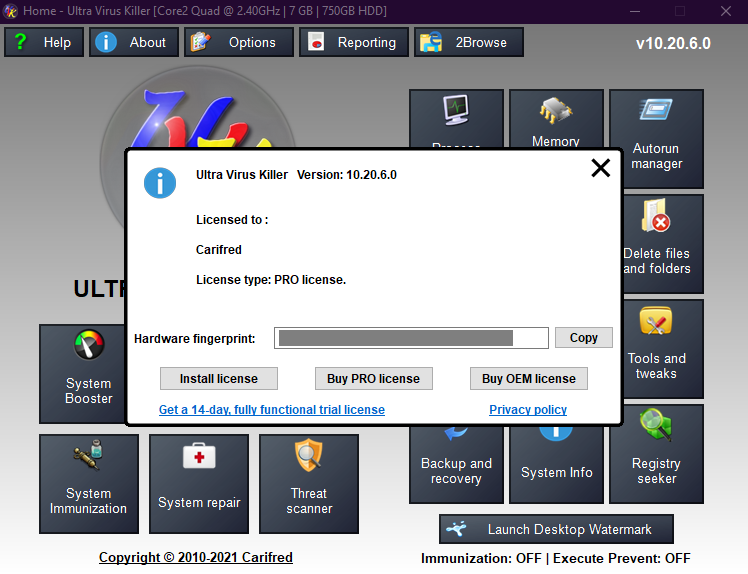This screenshot has width=748, height=574.
Task: Click the Copy fingerprint button
Action: (583, 338)
